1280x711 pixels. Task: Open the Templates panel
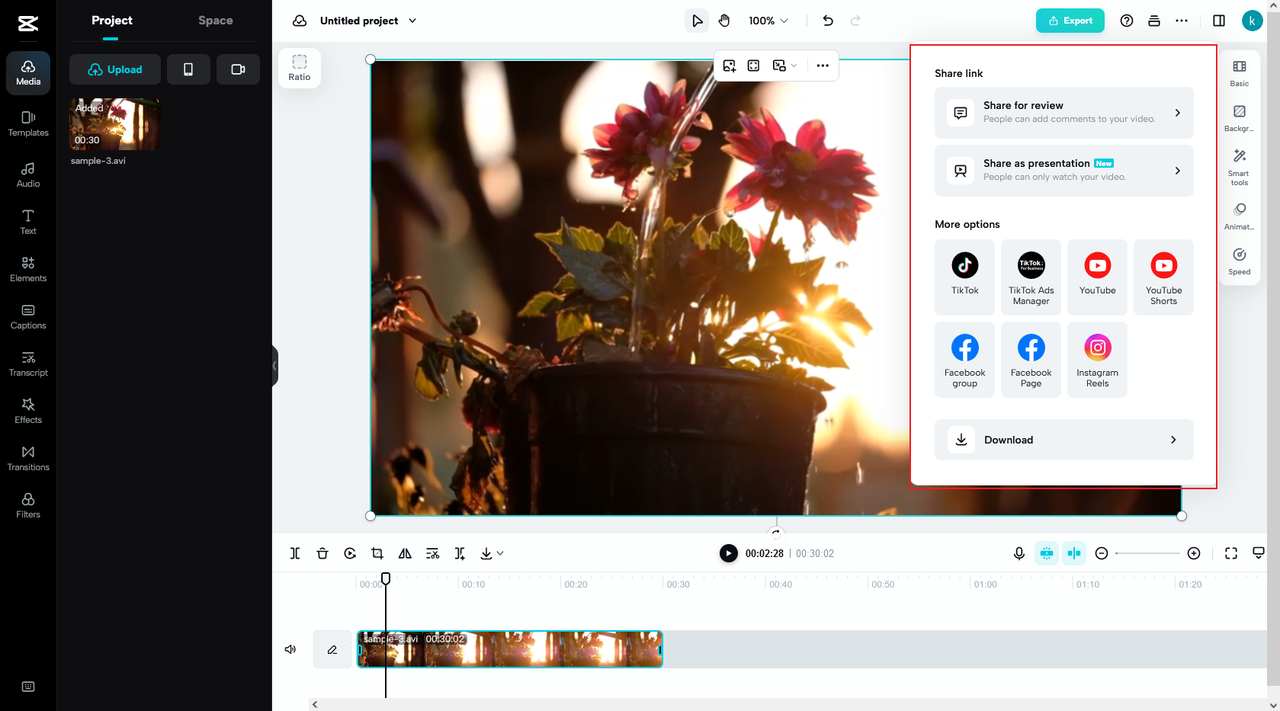(x=28, y=123)
